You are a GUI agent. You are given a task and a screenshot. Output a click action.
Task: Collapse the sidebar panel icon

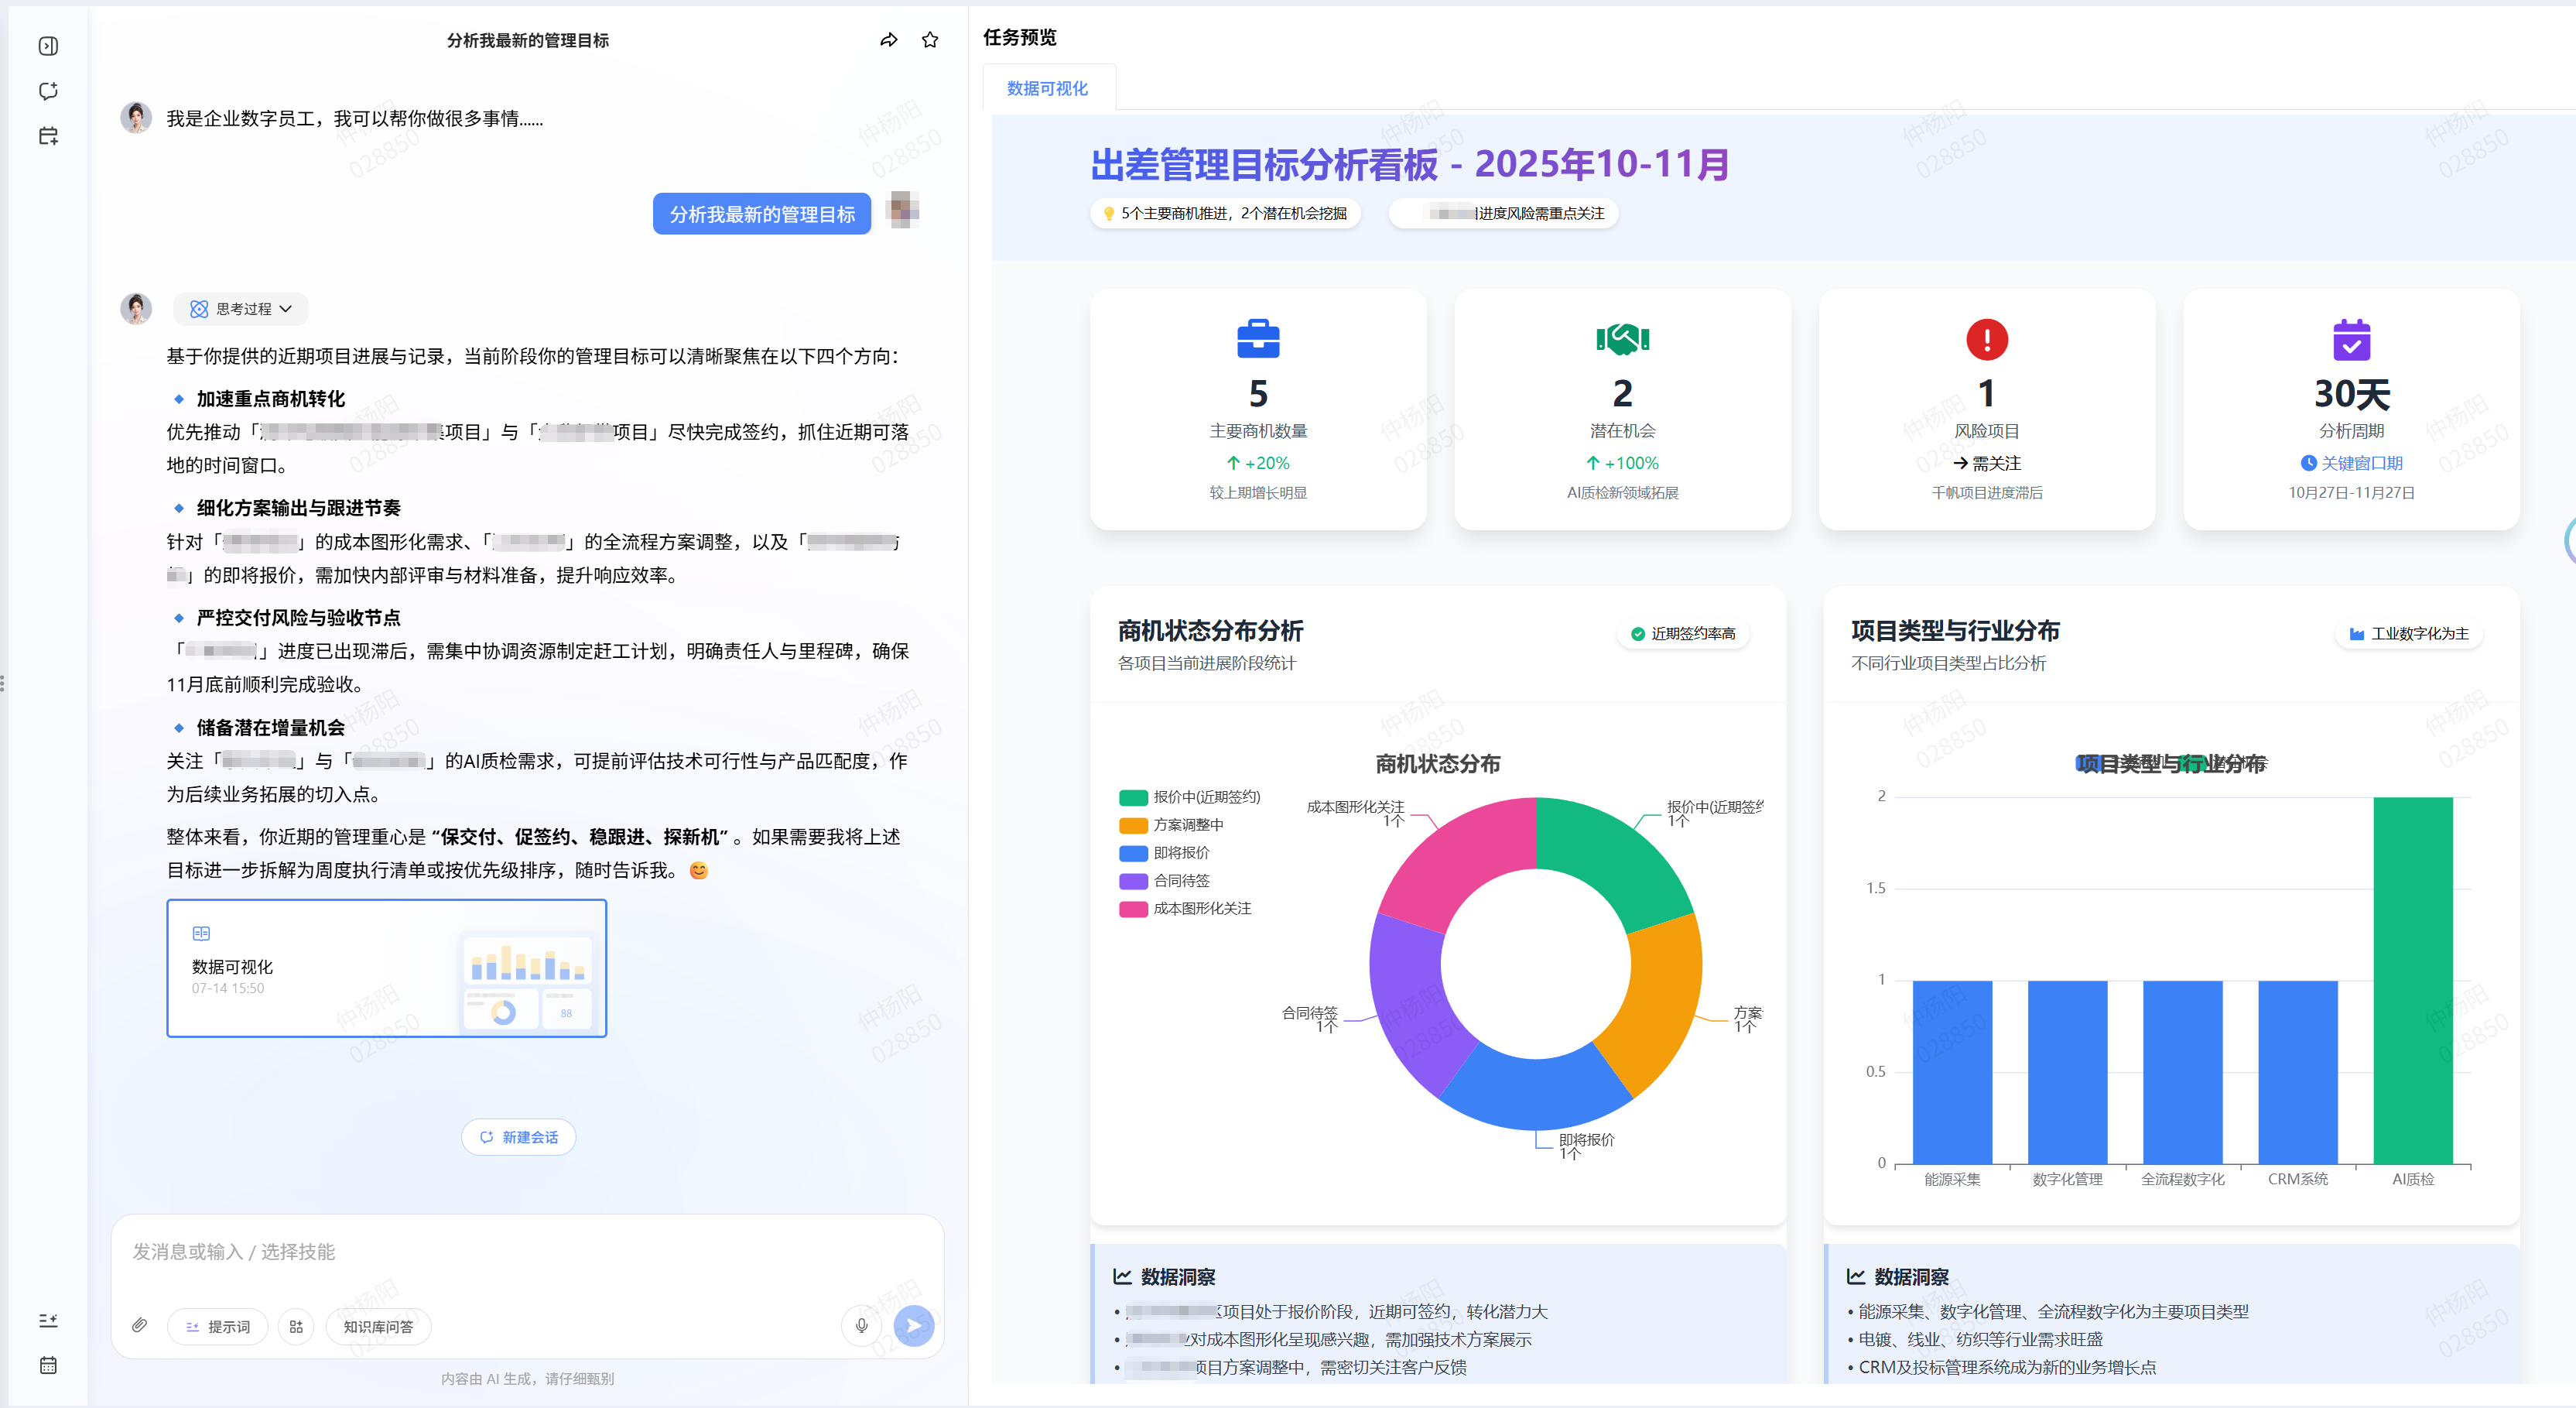click(x=48, y=46)
